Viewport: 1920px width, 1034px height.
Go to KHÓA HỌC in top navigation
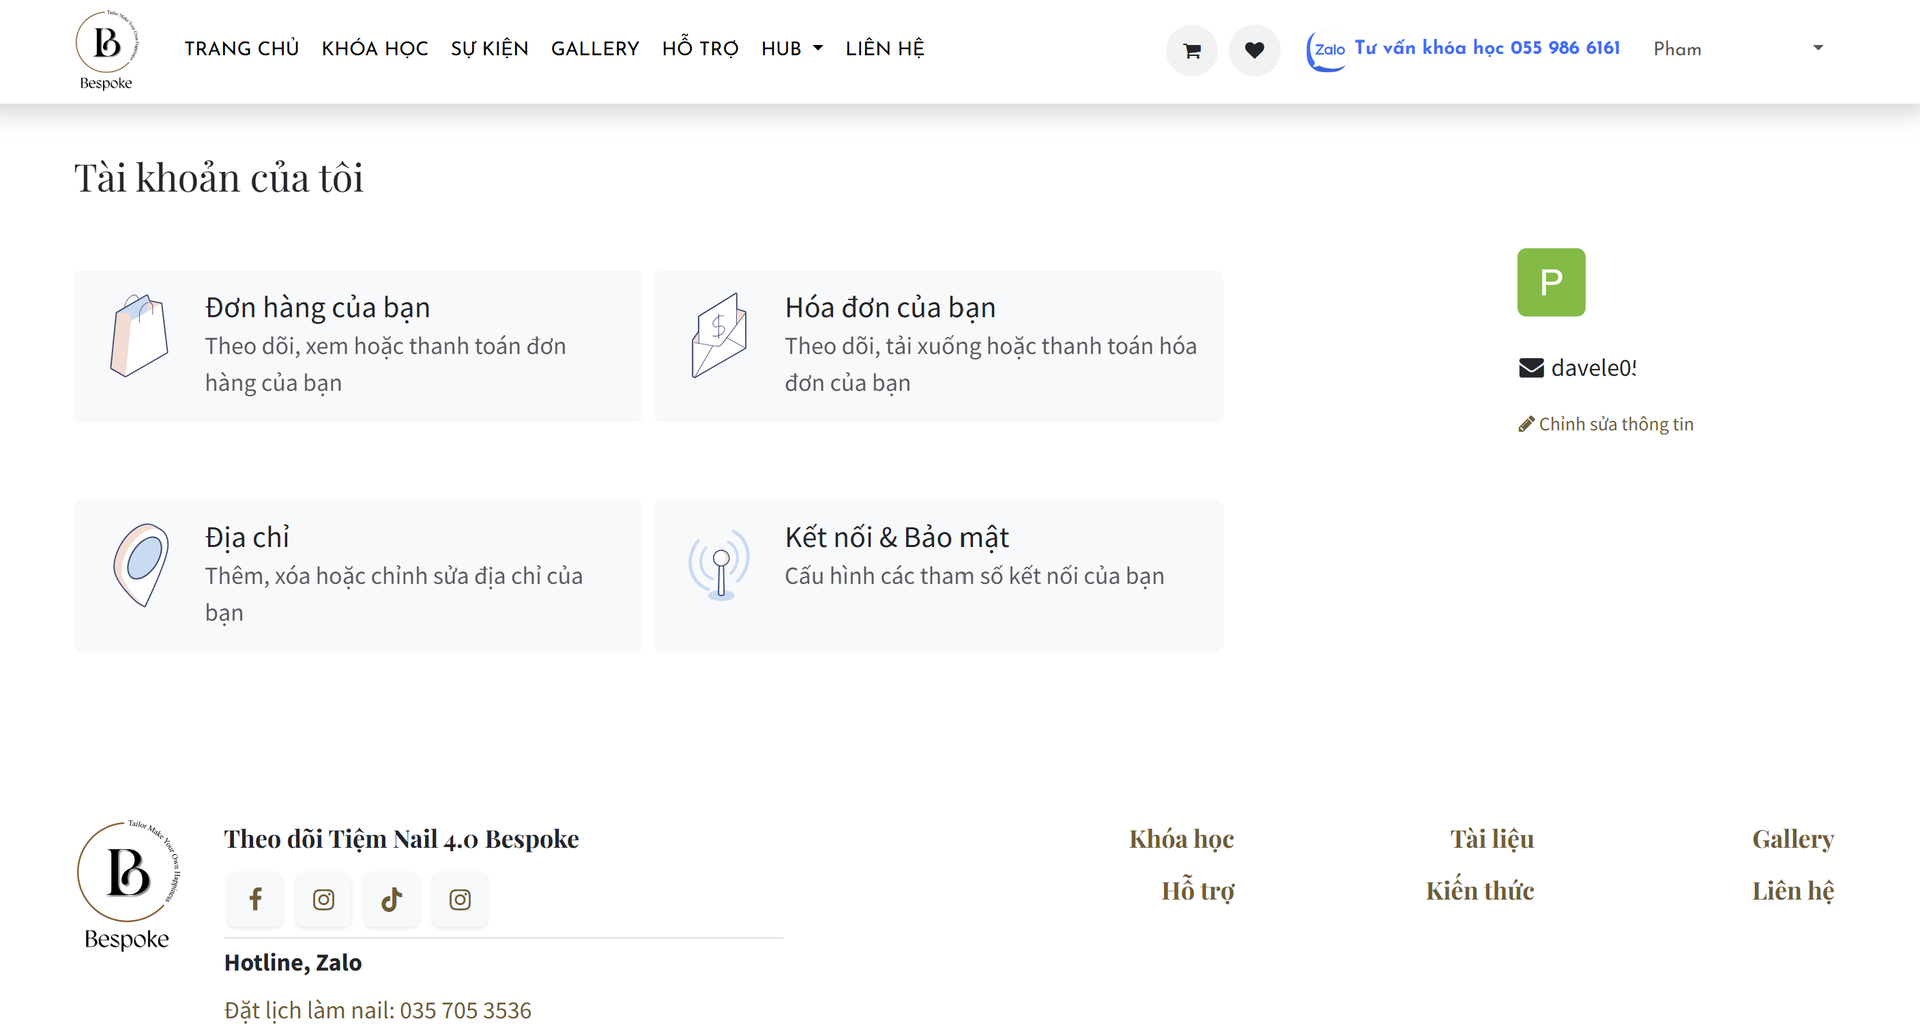(x=375, y=49)
